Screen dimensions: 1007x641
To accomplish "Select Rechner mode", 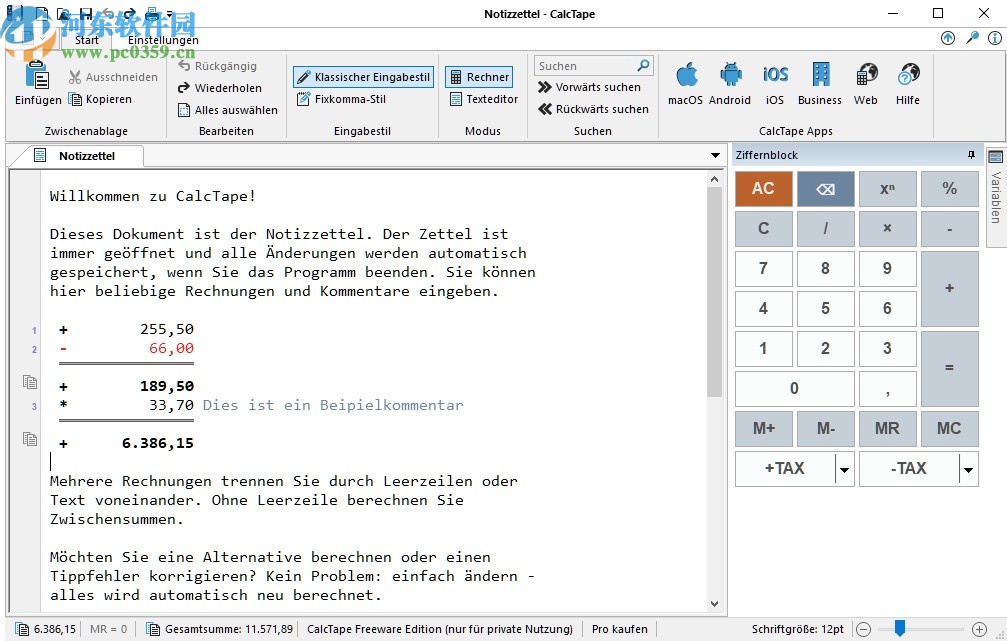I will point(479,77).
